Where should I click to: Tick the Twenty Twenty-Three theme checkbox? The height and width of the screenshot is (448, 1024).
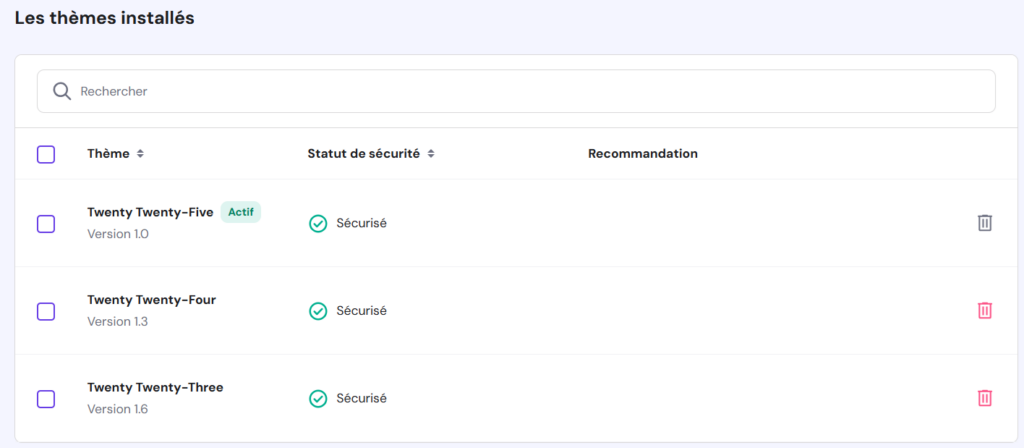[46, 398]
